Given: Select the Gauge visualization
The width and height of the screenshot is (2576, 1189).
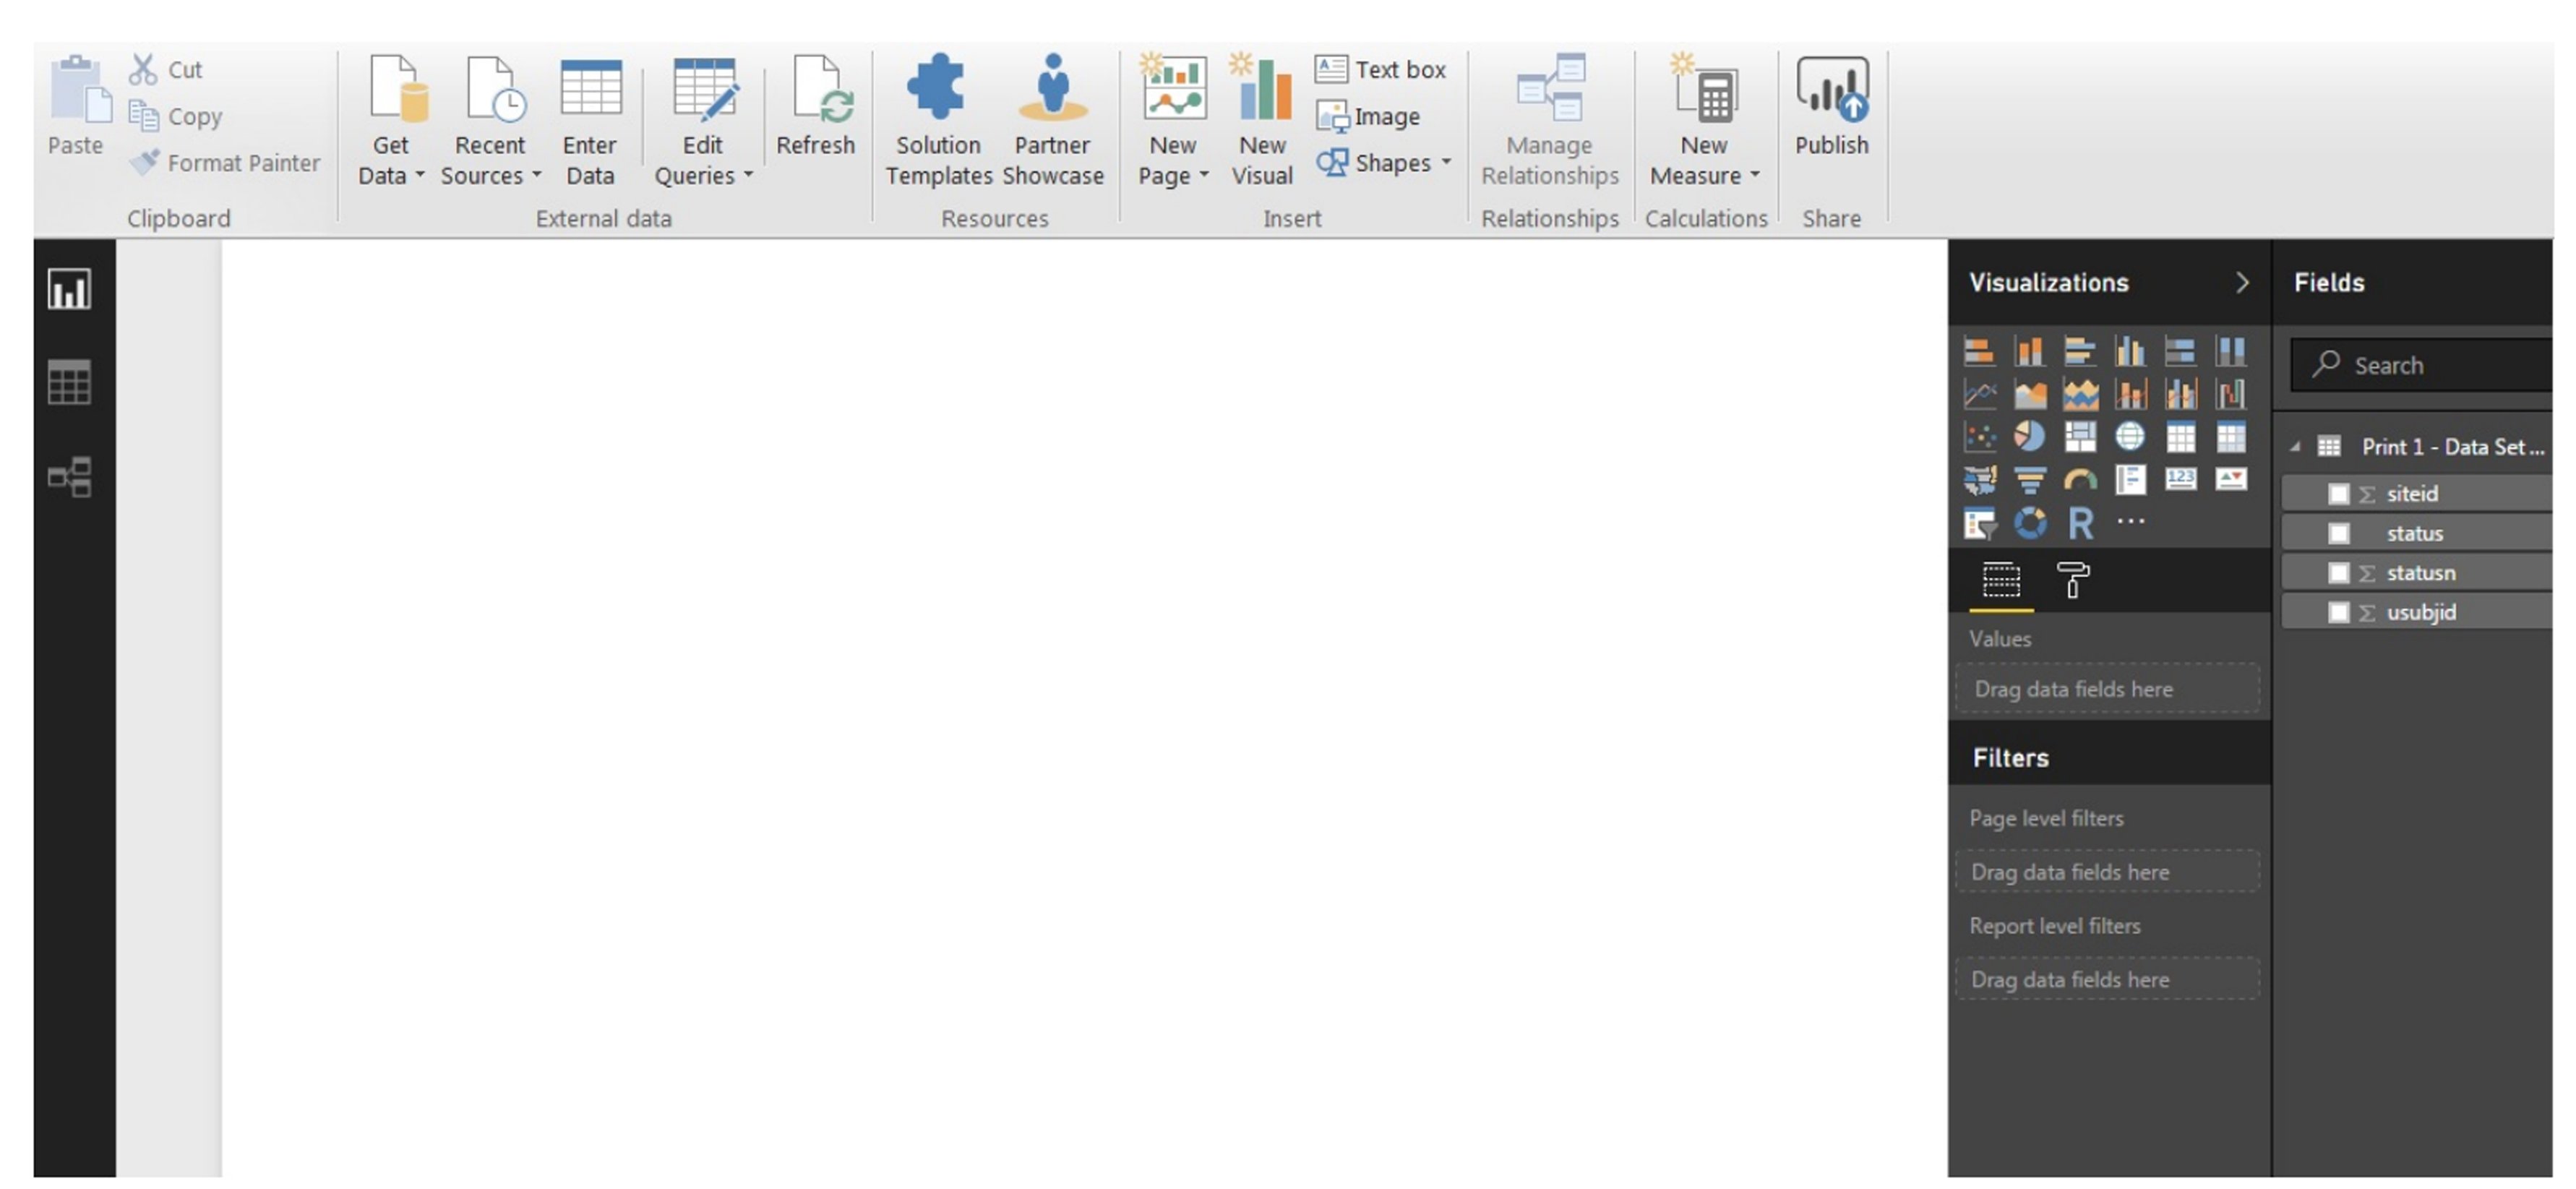Looking at the screenshot, I should click(x=2082, y=480).
